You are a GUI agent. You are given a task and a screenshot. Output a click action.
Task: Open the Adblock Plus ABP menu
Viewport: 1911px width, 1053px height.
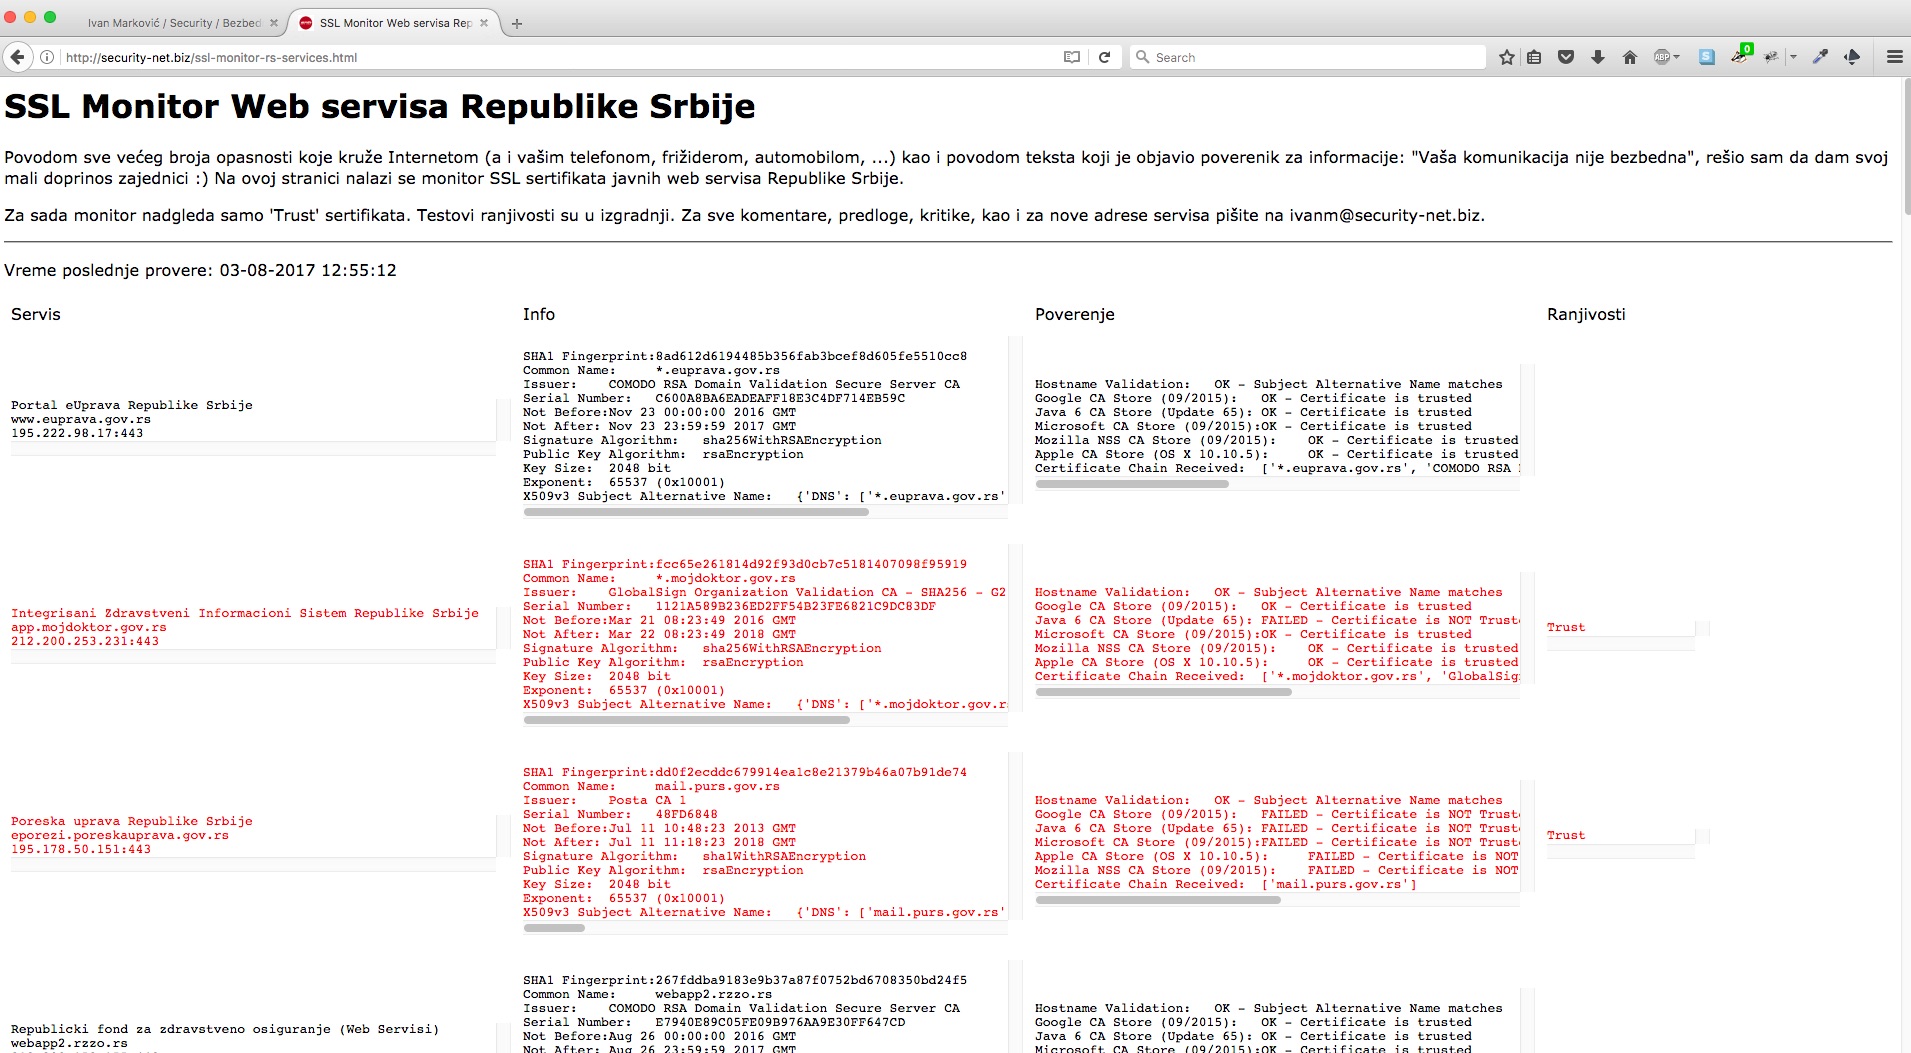(1666, 57)
